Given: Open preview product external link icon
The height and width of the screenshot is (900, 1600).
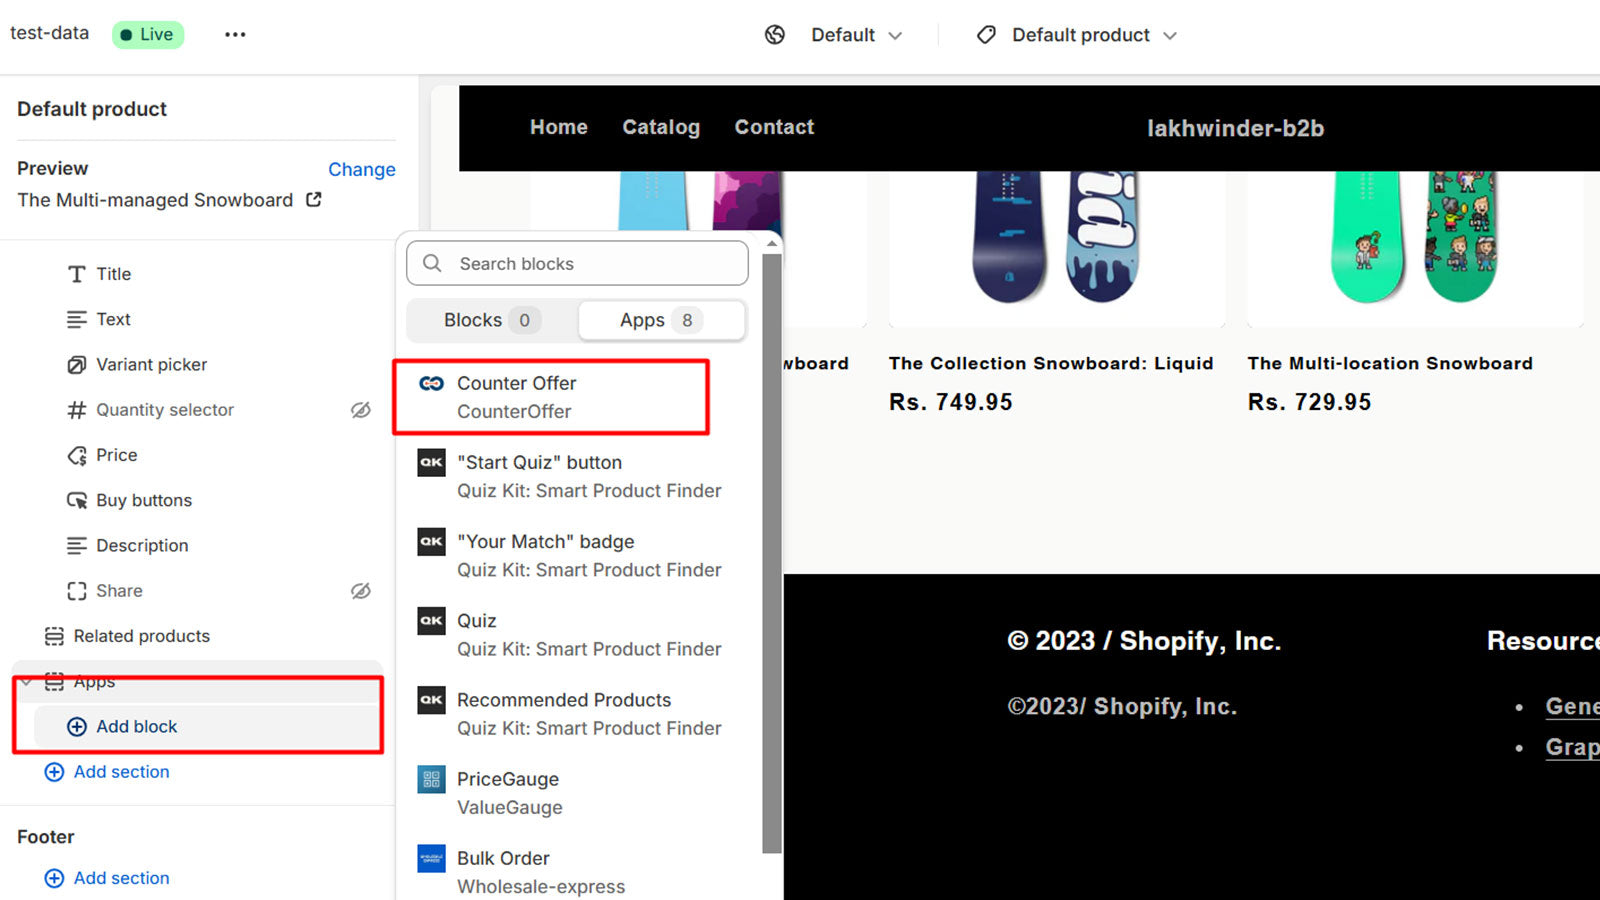Looking at the screenshot, I should 313,199.
